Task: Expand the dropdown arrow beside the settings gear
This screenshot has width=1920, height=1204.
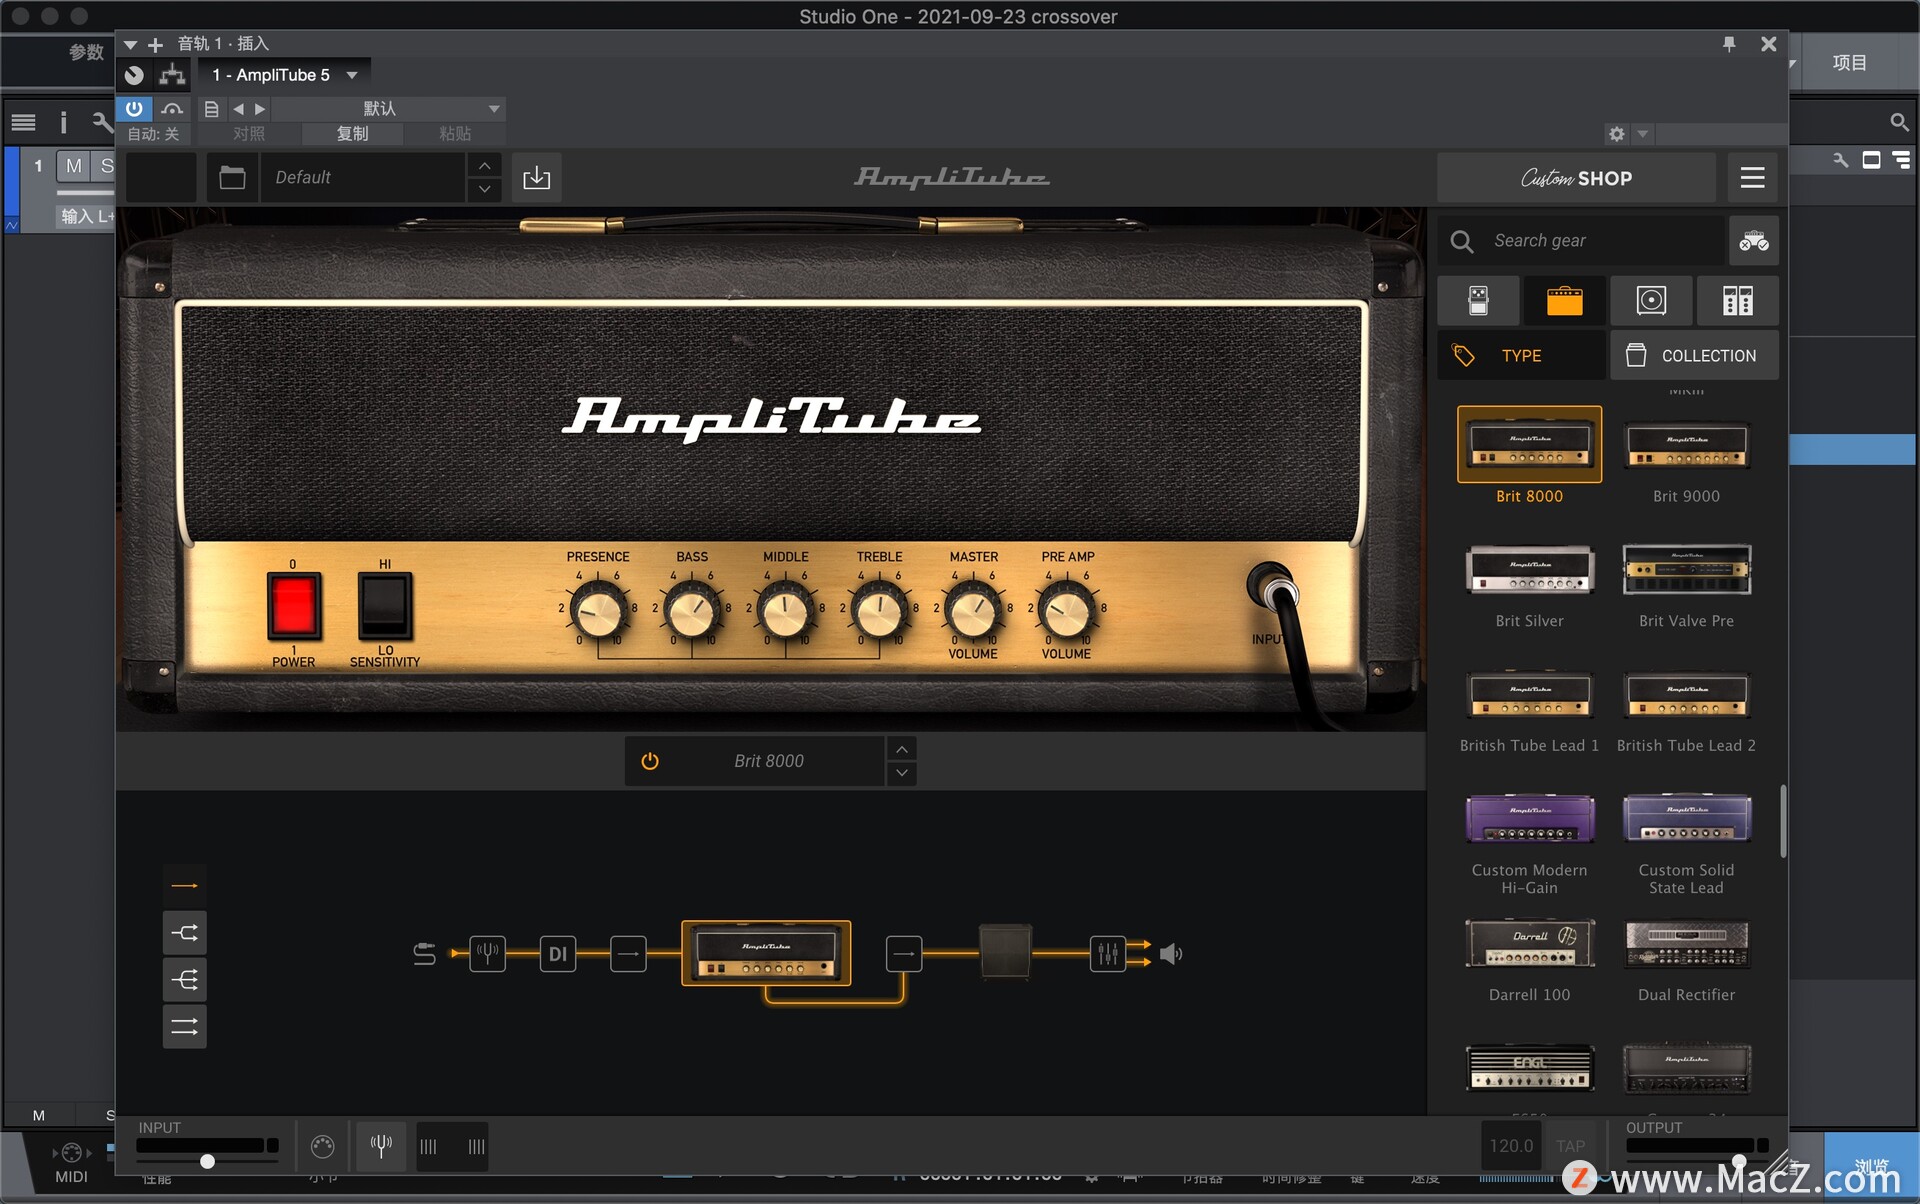Action: click(x=1642, y=134)
